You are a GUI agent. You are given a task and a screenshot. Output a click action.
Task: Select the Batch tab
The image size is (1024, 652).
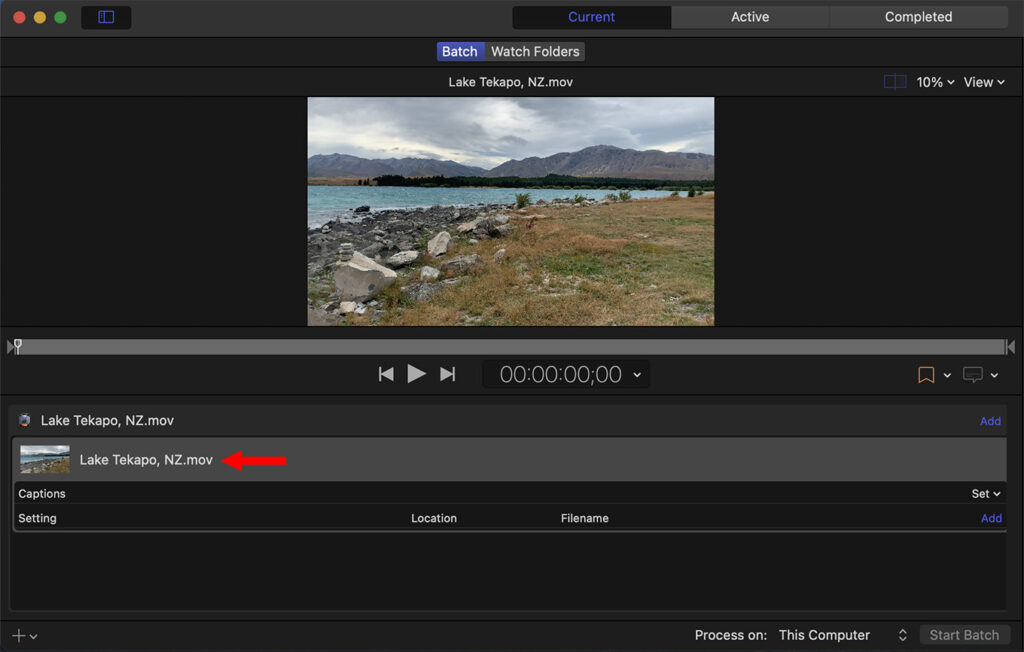tap(460, 51)
